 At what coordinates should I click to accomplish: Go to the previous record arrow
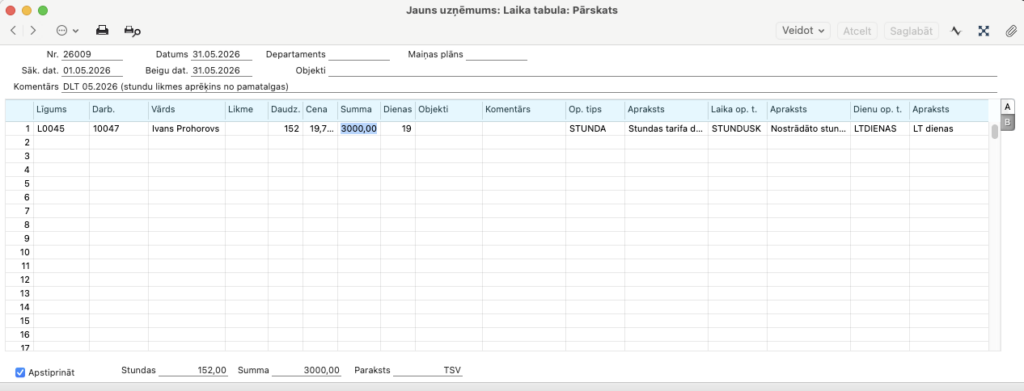pyautogui.click(x=13, y=31)
